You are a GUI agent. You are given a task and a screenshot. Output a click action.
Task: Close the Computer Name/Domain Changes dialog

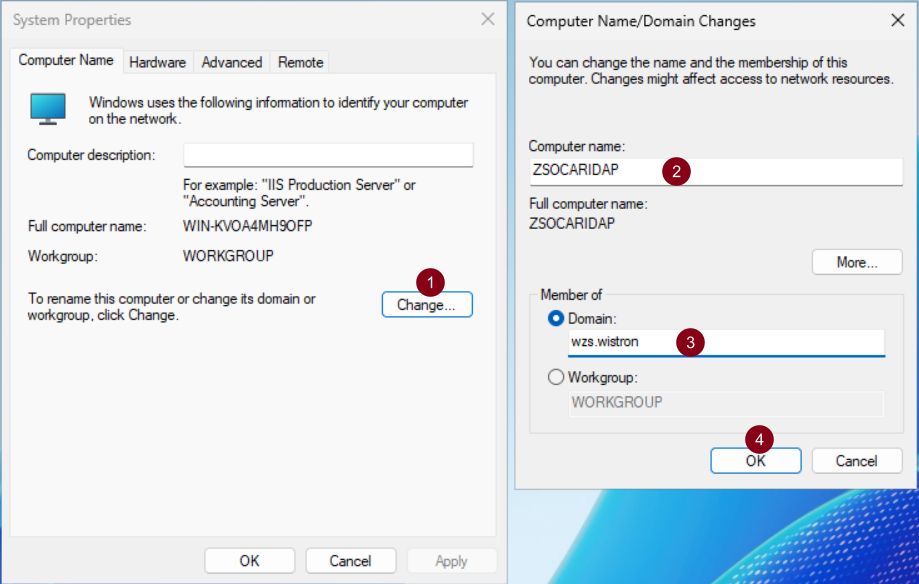click(x=897, y=20)
